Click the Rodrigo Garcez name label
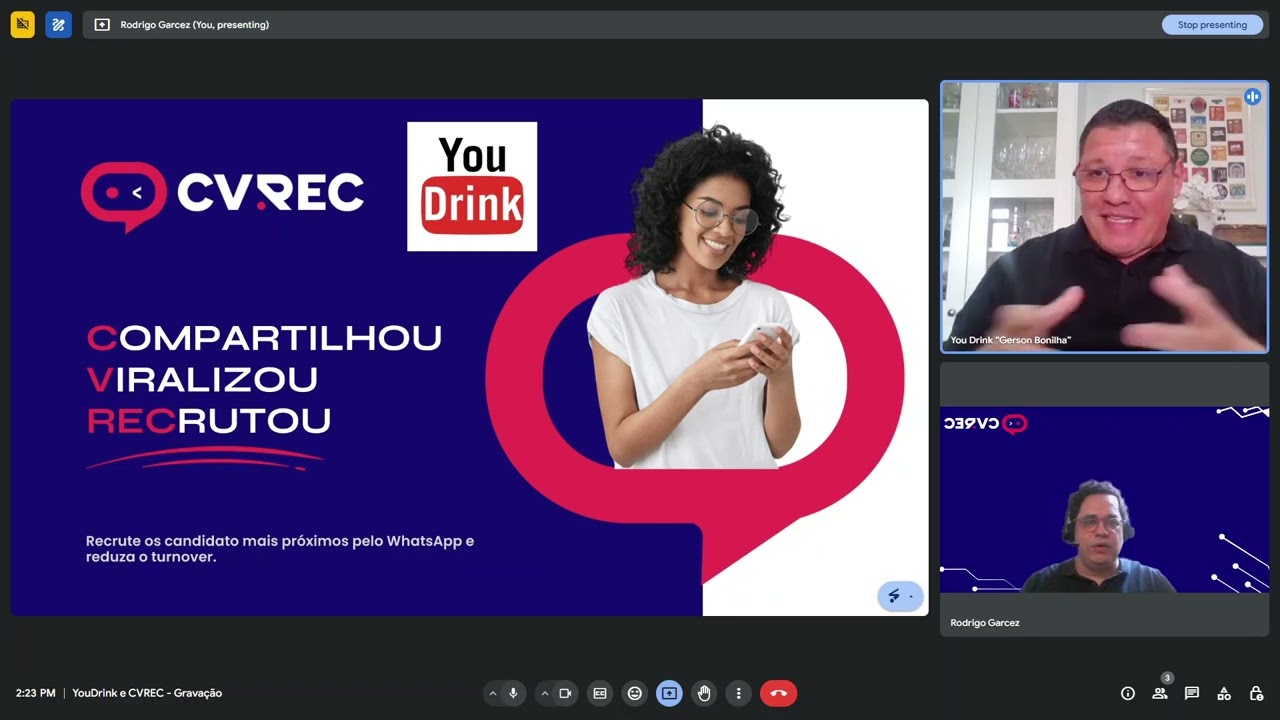The image size is (1280, 720). [x=985, y=623]
